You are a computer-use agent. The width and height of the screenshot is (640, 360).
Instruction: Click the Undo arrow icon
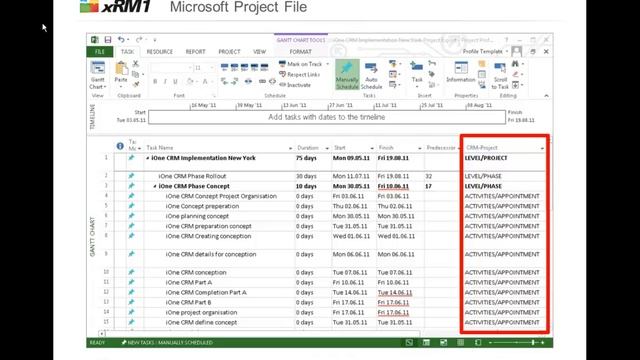pos(121,39)
